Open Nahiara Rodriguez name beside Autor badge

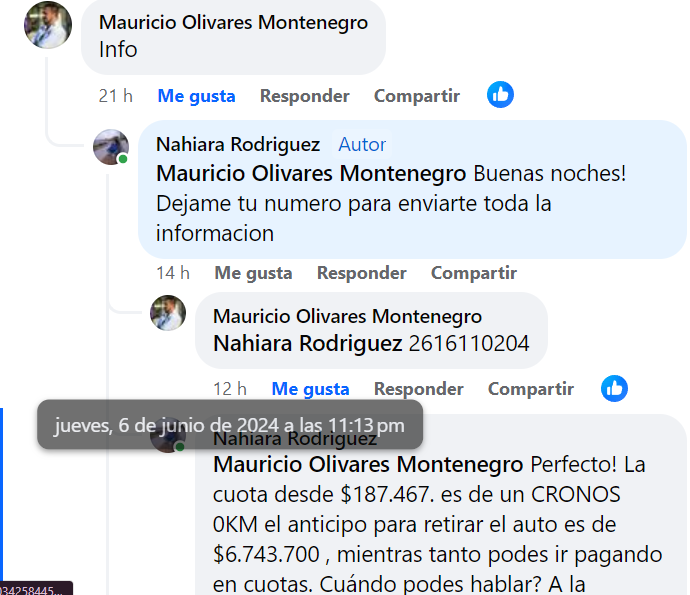(x=238, y=144)
